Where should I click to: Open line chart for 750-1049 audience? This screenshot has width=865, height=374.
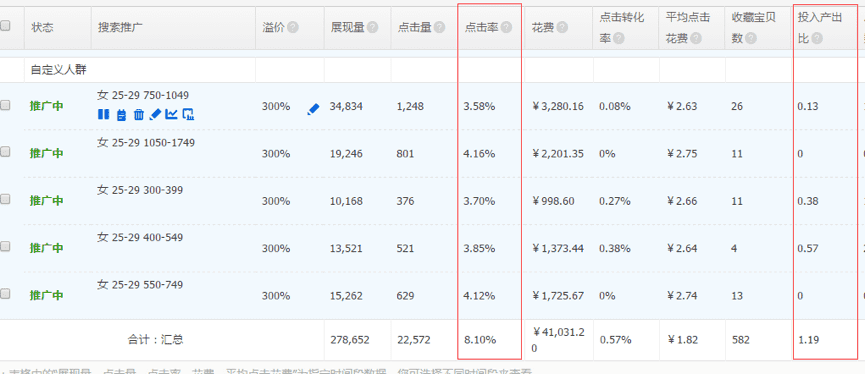(172, 114)
